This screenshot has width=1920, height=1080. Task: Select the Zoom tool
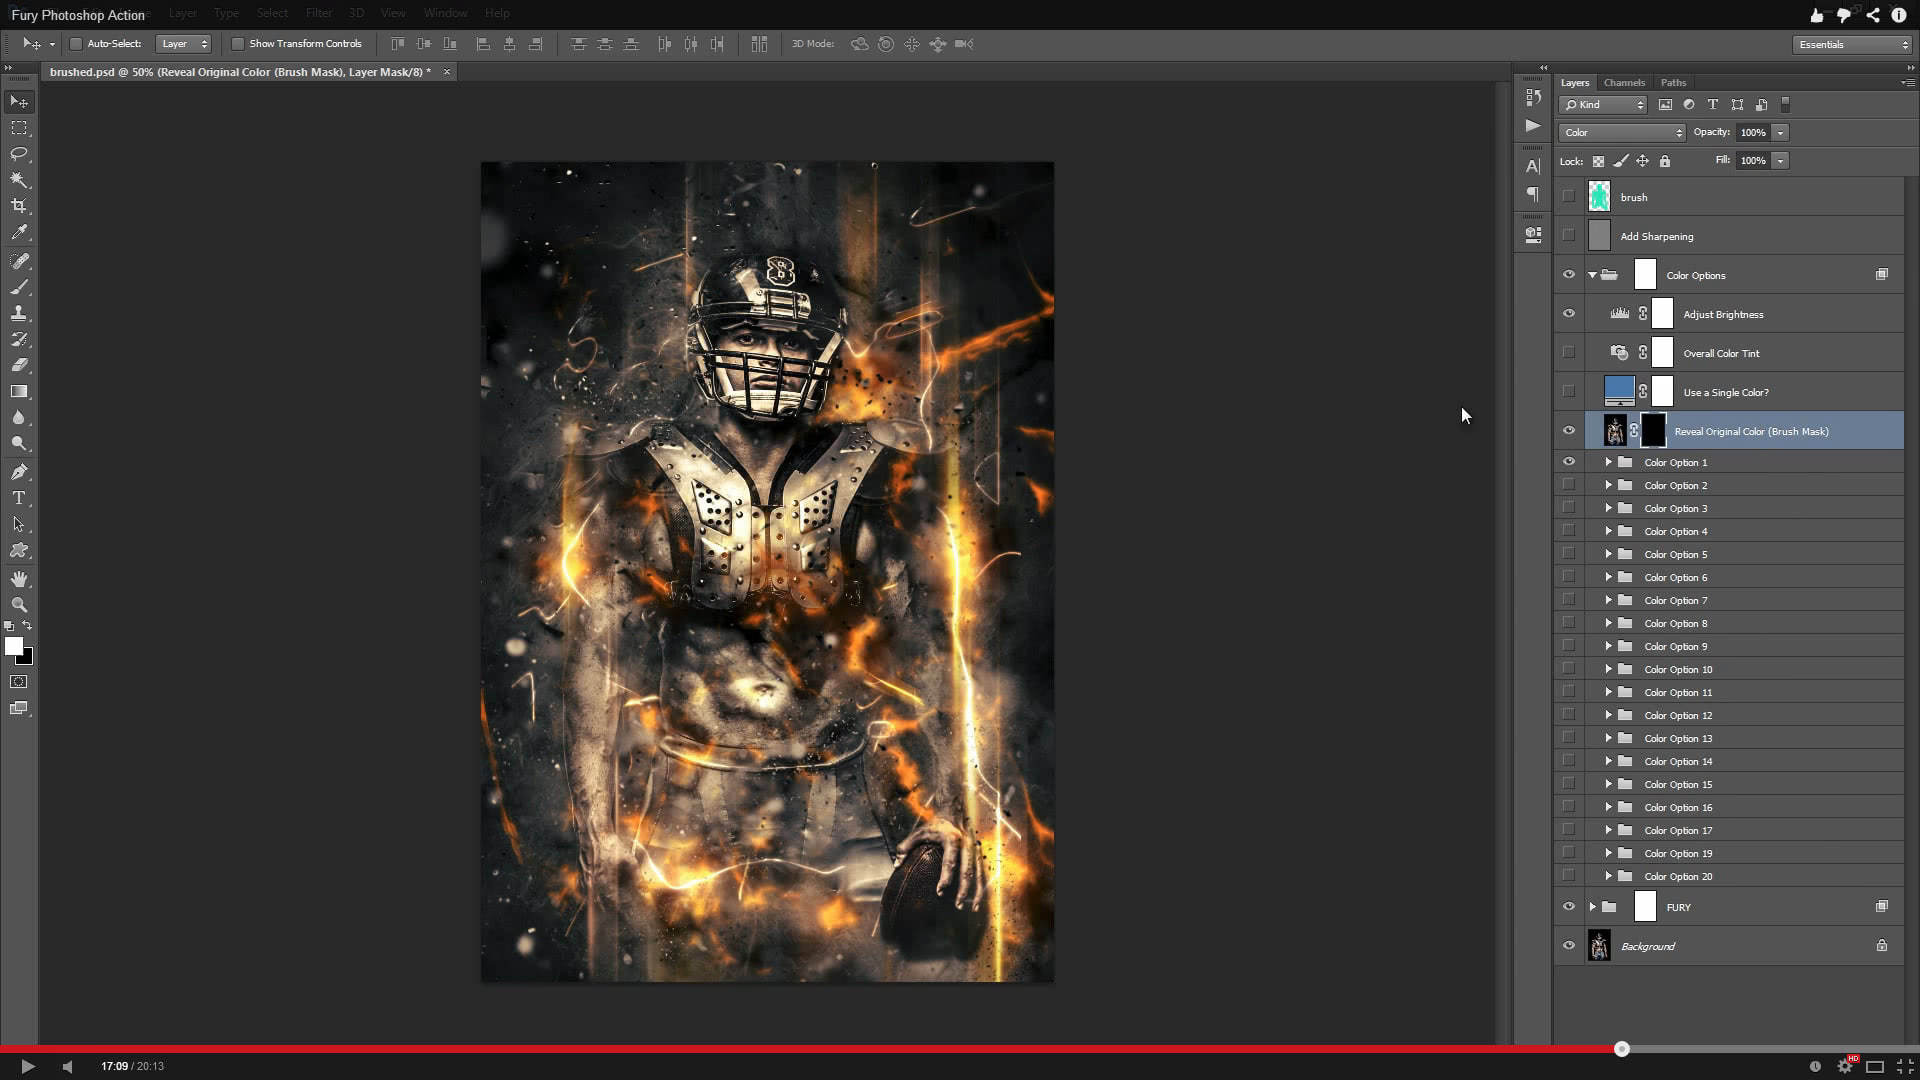19,605
